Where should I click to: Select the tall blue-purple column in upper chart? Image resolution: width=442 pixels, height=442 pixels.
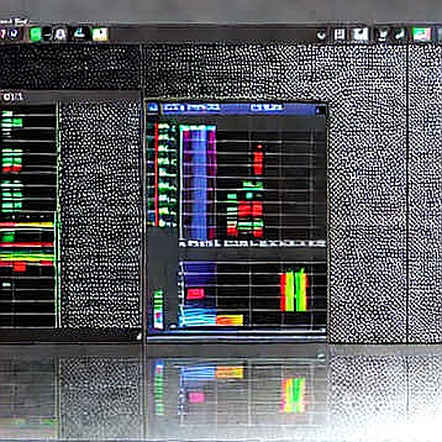coord(199,184)
